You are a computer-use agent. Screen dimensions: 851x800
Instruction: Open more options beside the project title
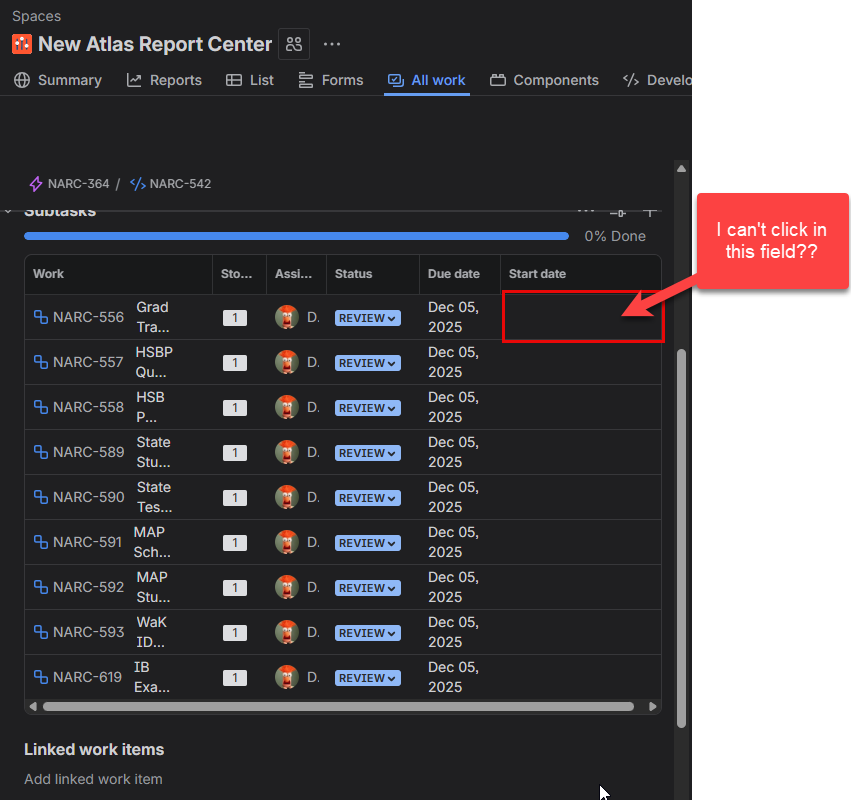click(332, 44)
